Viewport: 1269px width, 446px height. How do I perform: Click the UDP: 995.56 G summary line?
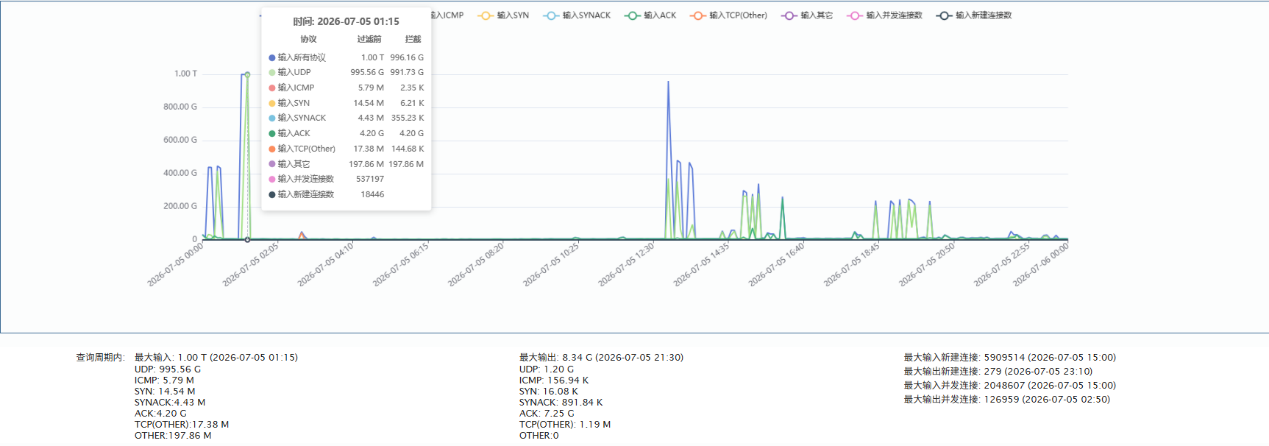pyautogui.click(x=167, y=369)
